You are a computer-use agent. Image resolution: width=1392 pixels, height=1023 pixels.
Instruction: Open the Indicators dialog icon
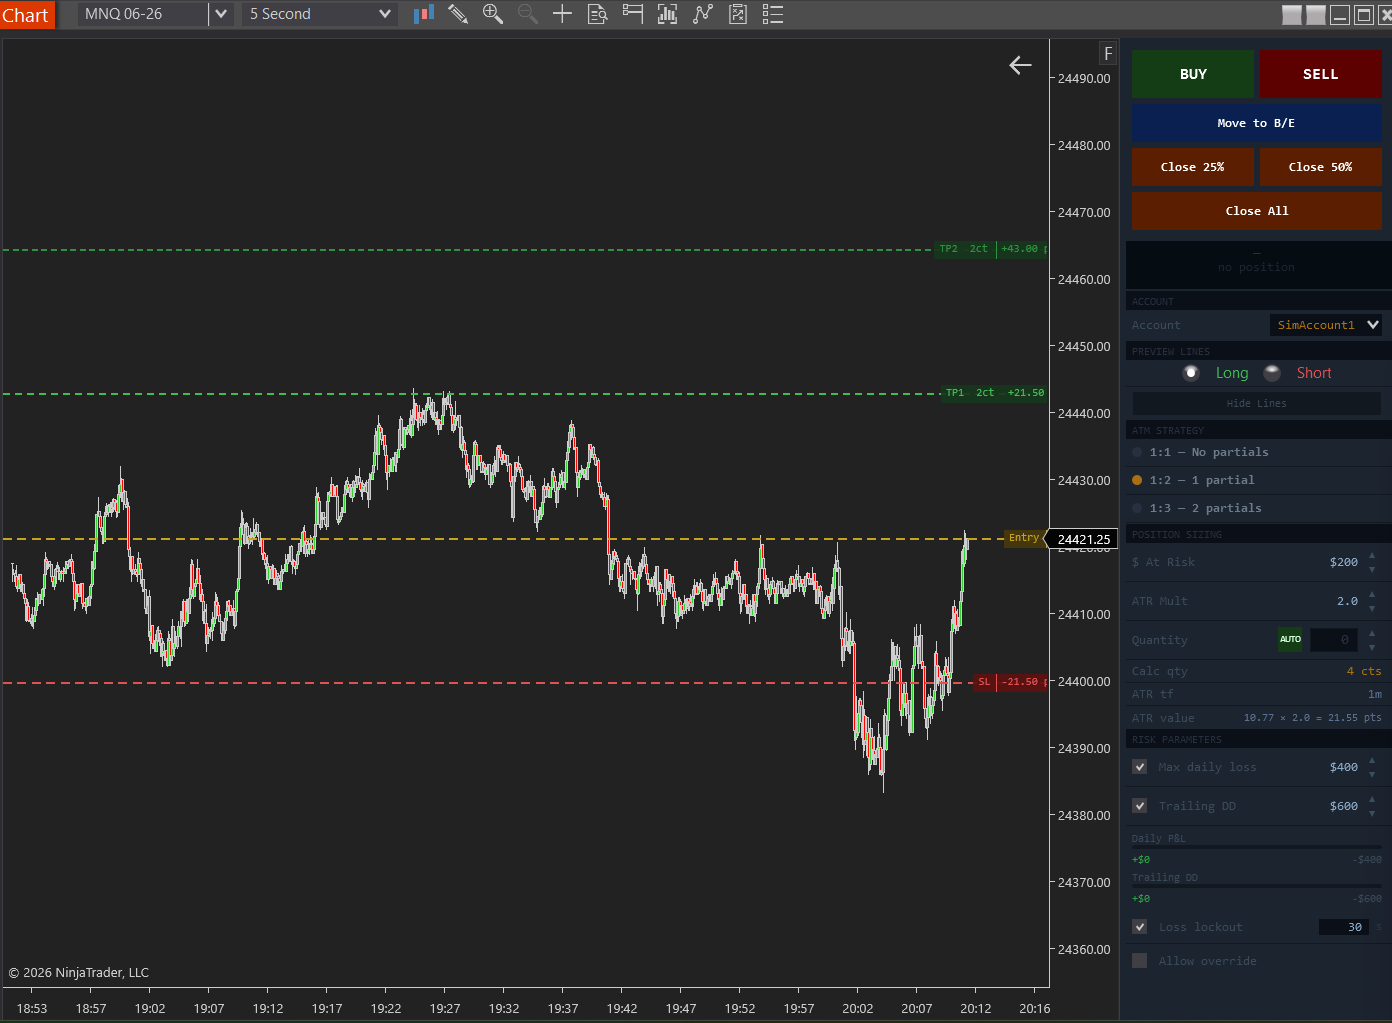tap(667, 14)
